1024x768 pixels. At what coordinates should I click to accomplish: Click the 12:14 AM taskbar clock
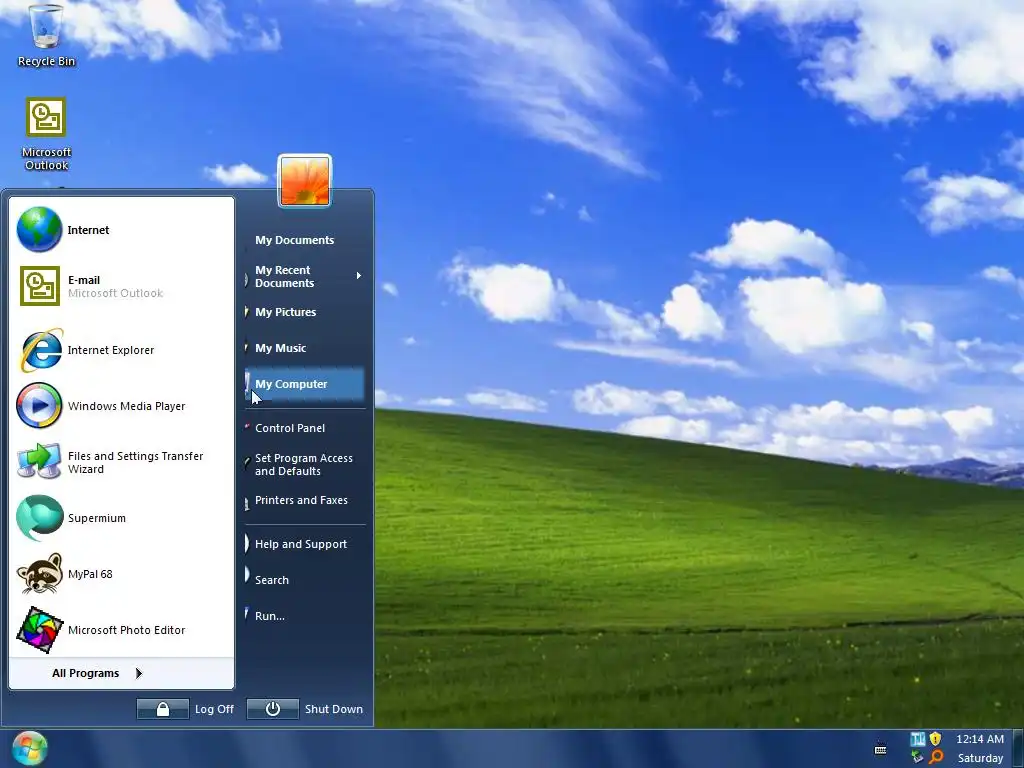[980, 739]
